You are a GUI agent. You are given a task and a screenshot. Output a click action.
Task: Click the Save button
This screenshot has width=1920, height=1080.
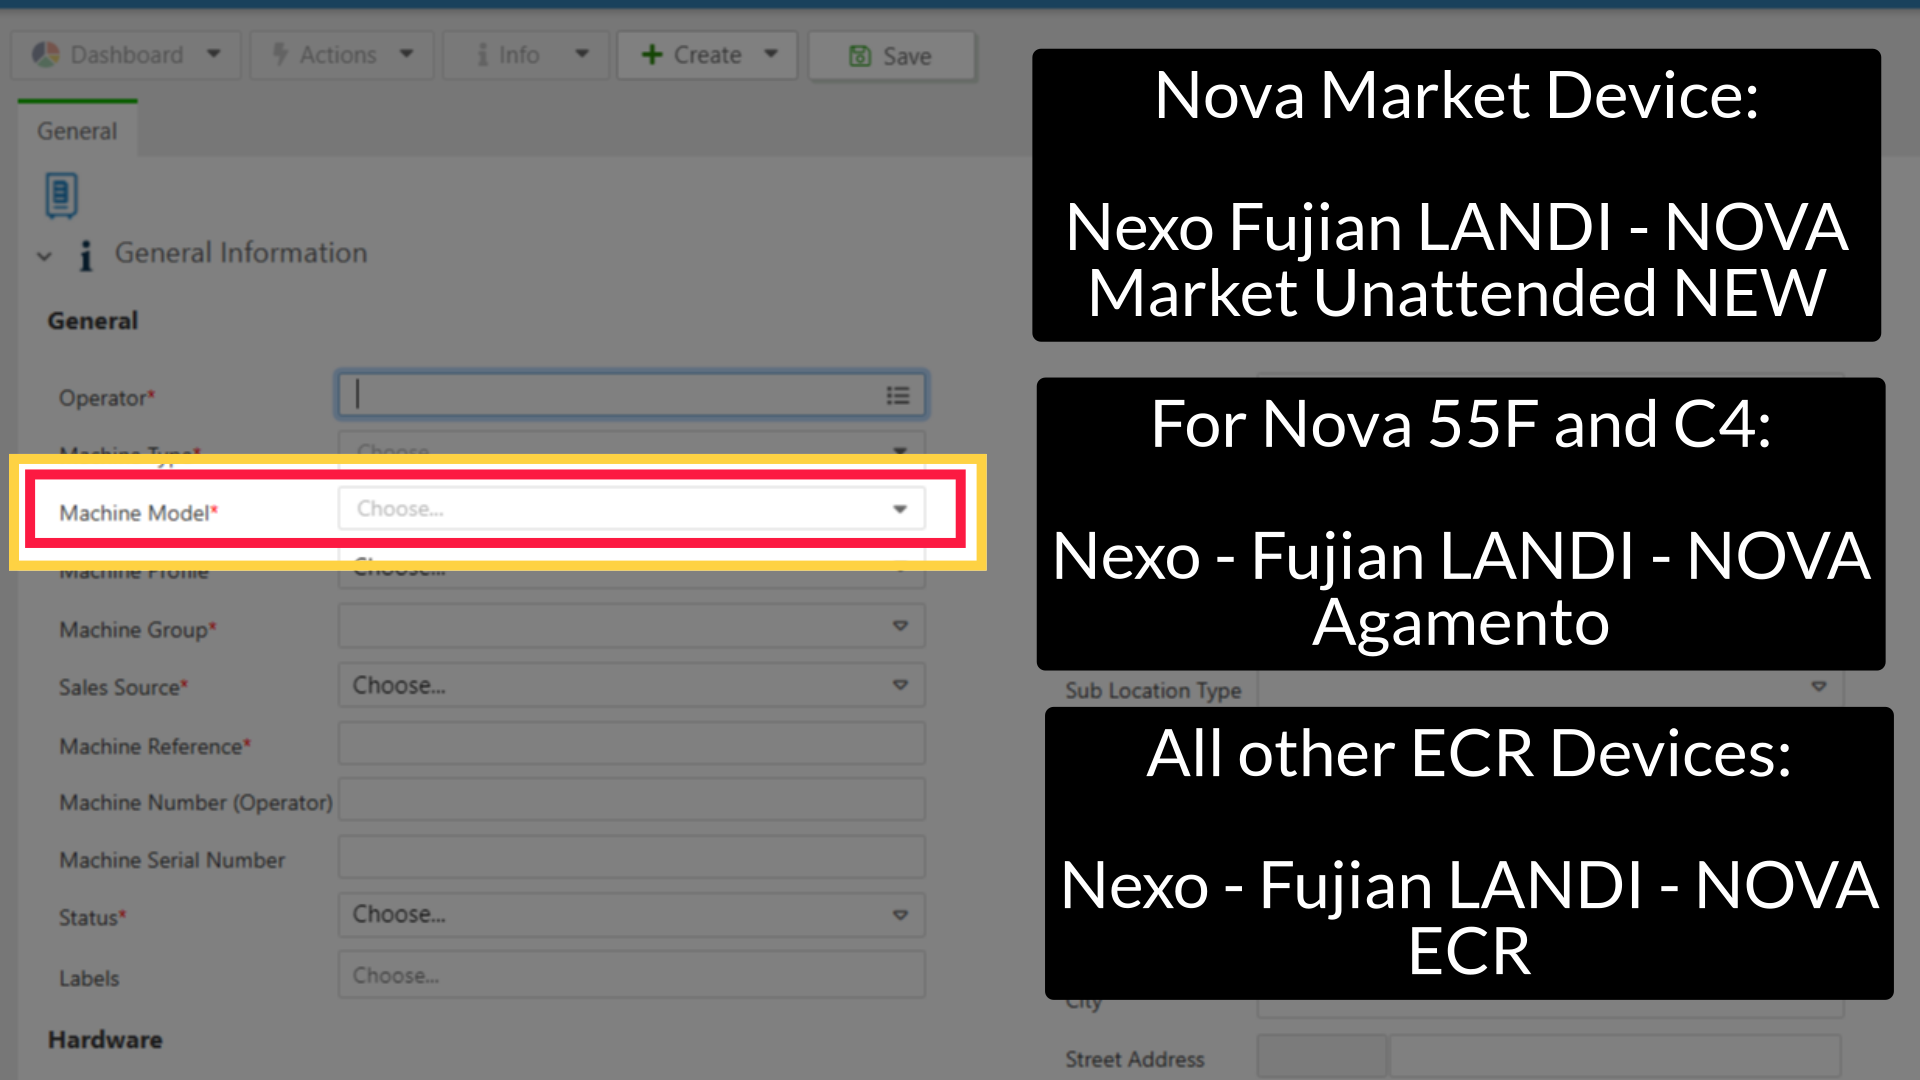pyautogui.click(x=892, y=56)
